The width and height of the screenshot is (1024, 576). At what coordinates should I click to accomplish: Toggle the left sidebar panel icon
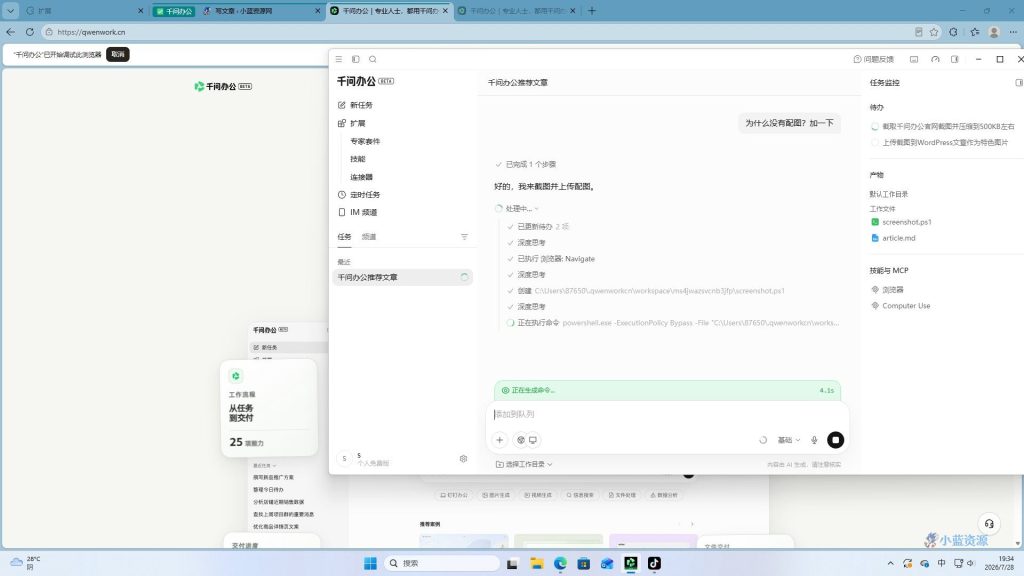pos(356,59)
